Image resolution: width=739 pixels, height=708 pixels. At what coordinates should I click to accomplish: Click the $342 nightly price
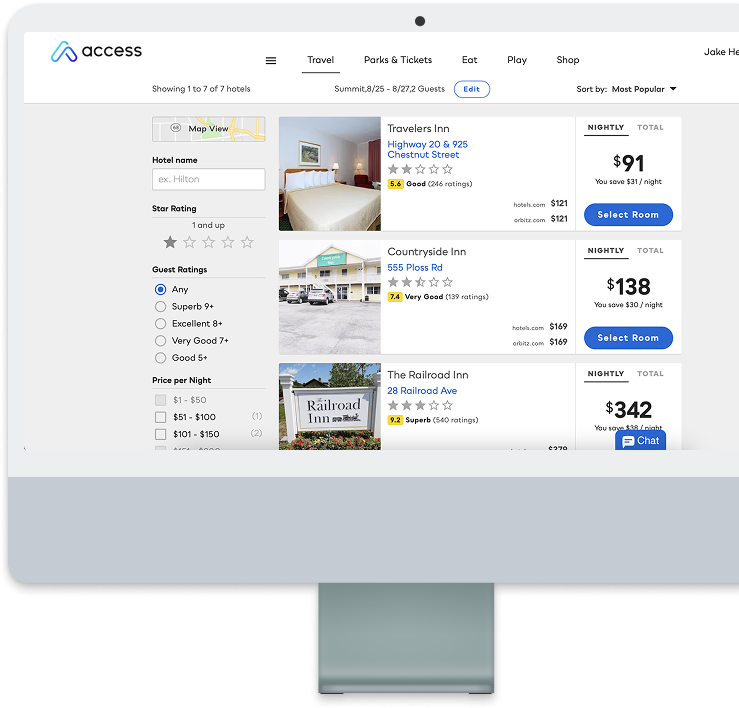click(628, 409)
